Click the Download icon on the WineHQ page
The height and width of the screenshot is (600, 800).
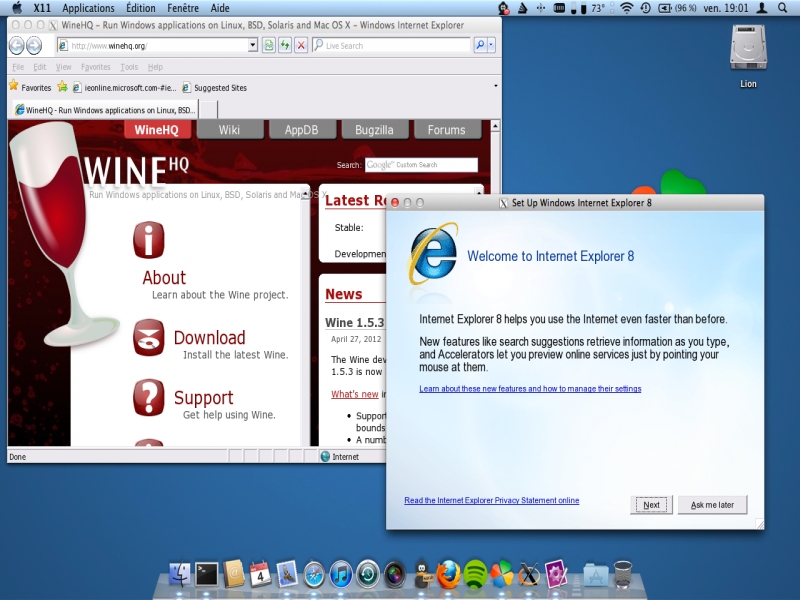pyautogui.click(x=149, y=337)
